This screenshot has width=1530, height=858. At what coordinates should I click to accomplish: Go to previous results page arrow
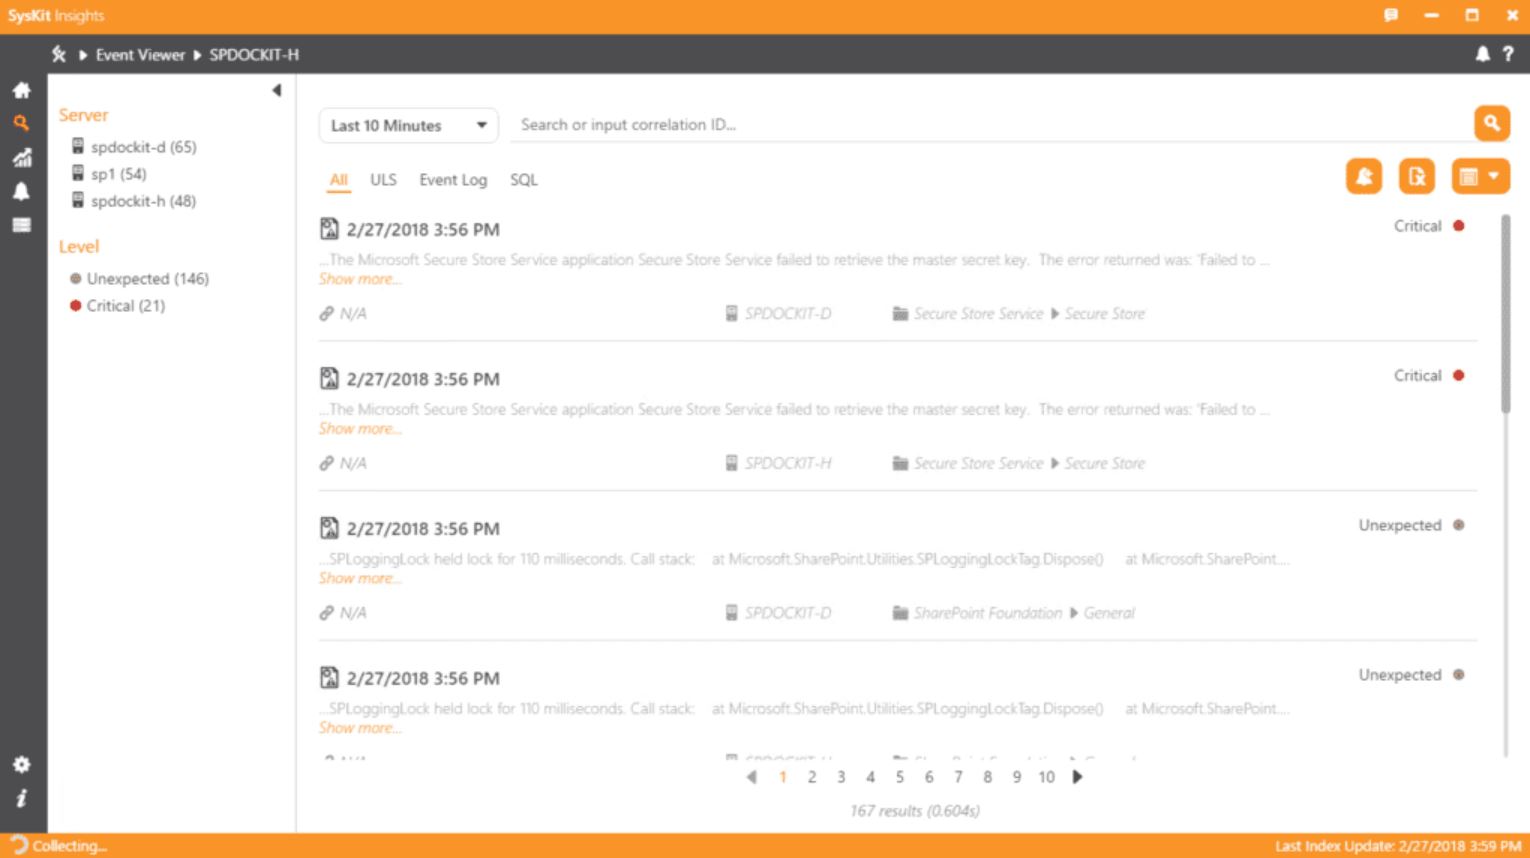click(752, 777)
